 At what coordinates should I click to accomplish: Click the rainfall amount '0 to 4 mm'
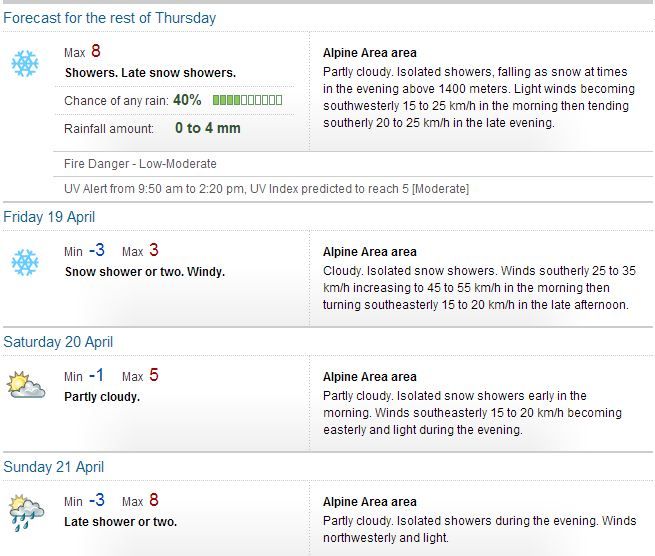pyautogui.click(x=208, y=128)
